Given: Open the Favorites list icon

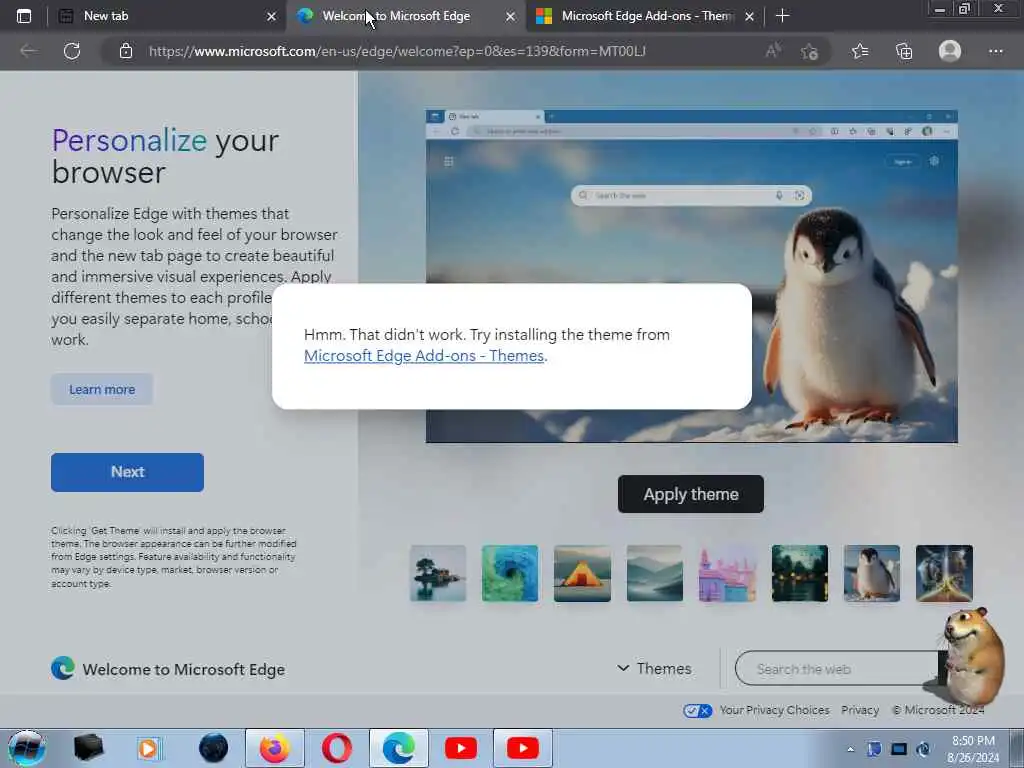Looking at the screenshot, I should (x=860, y=51).
